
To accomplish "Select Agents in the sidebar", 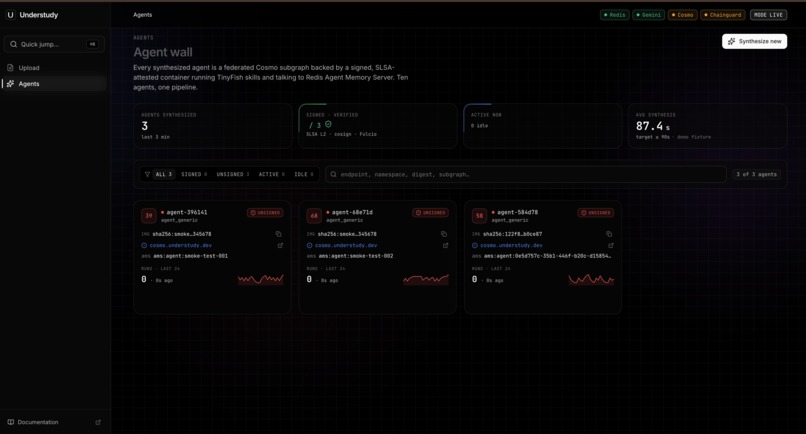I will click(x=54, y=84).
